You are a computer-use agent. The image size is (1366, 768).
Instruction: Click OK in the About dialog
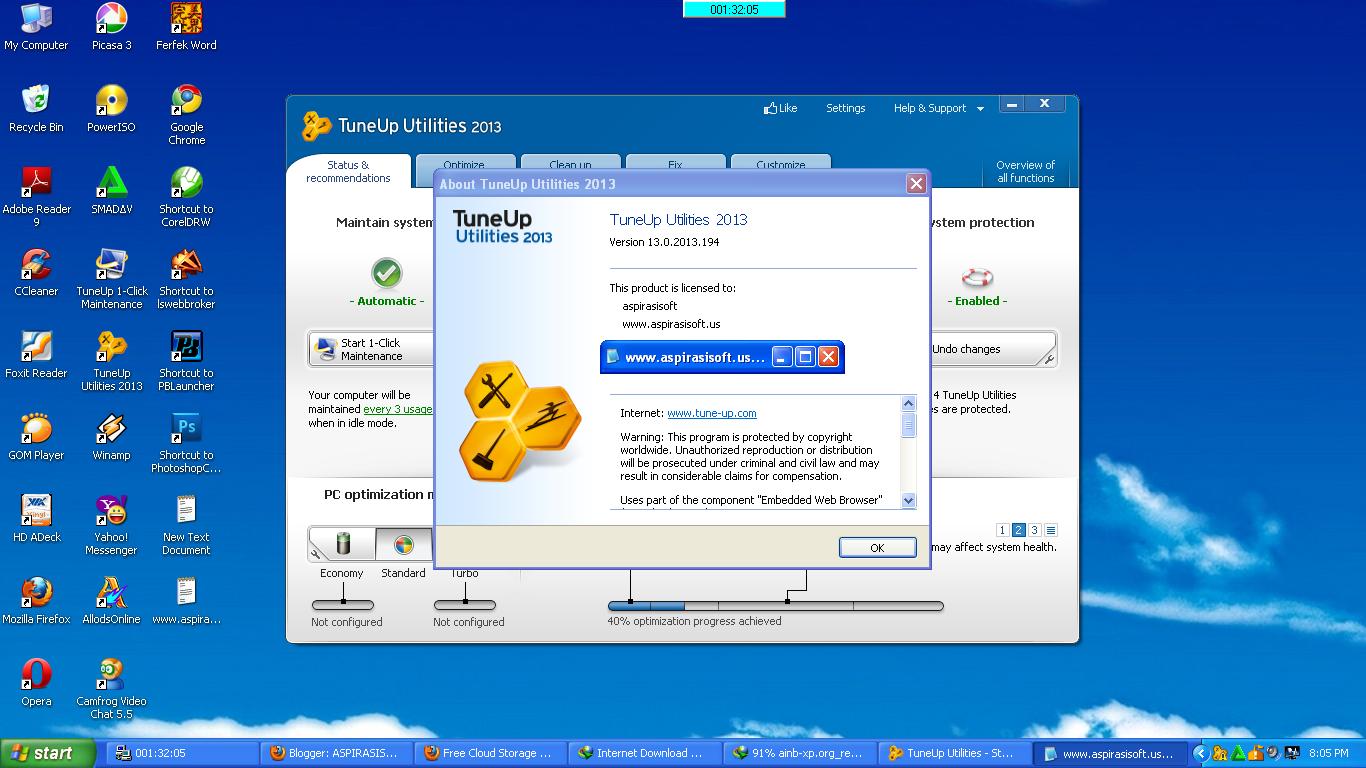pyautogui.click(x=877, y=547)
